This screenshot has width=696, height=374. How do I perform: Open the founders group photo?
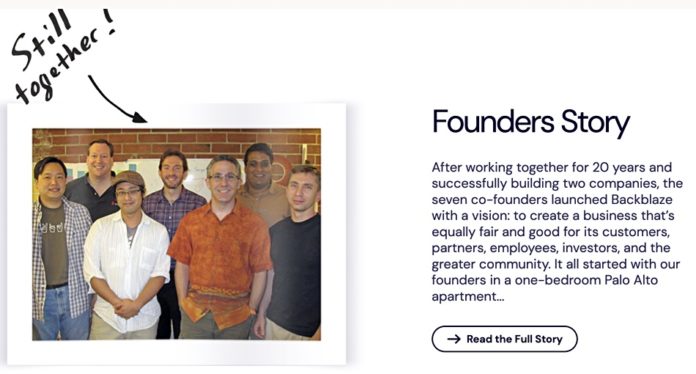point(176,234)
